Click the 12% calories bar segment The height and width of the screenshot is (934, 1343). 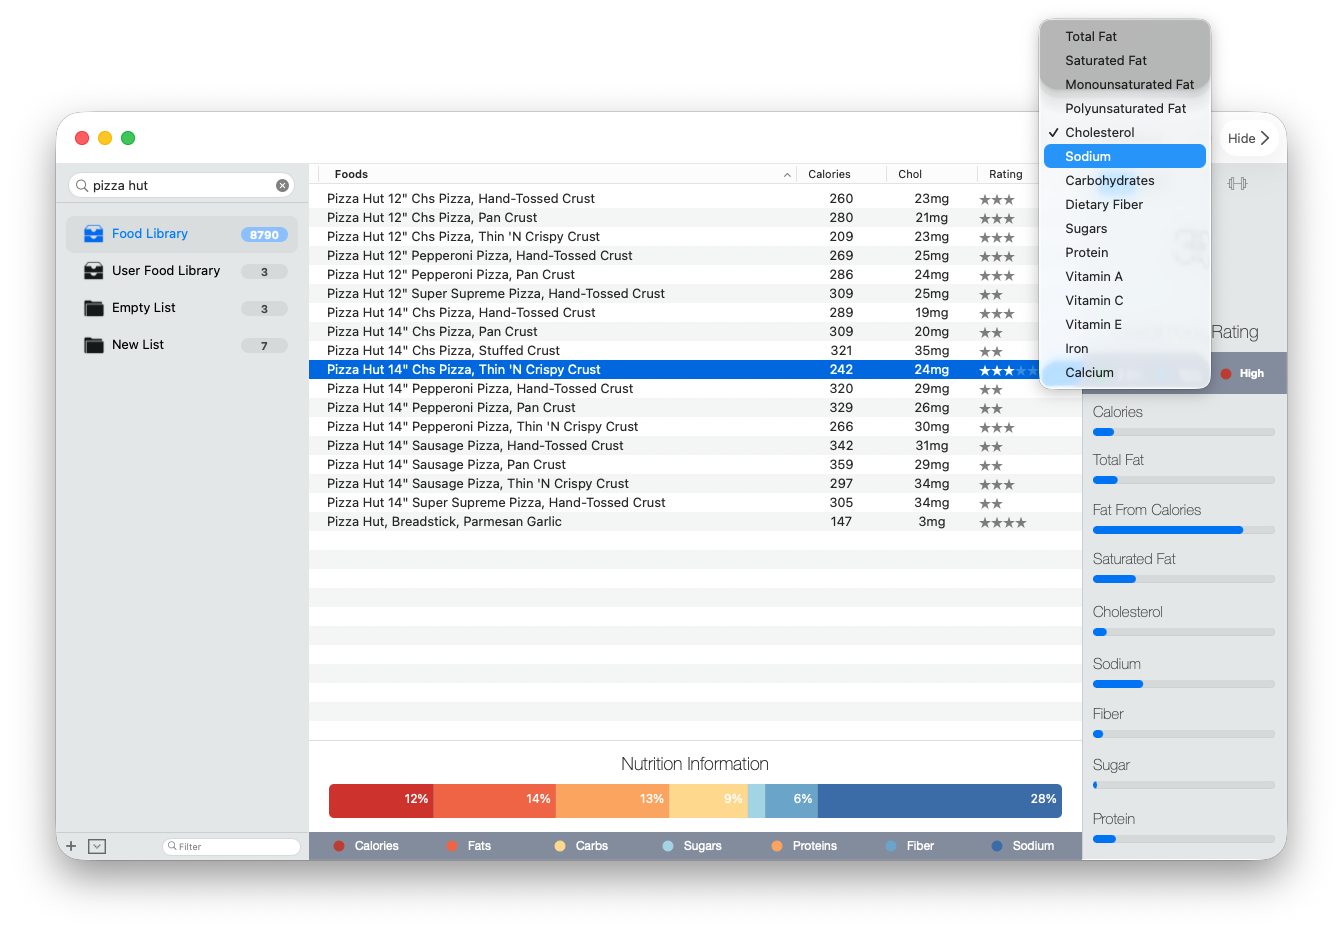coord(381,800)
